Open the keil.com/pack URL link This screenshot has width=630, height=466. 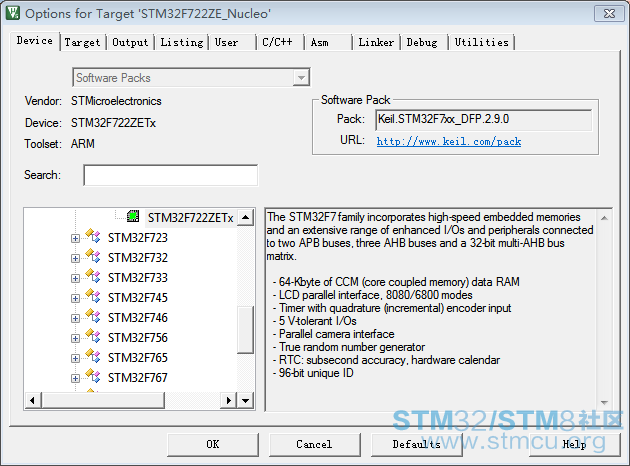coord(449,141)
